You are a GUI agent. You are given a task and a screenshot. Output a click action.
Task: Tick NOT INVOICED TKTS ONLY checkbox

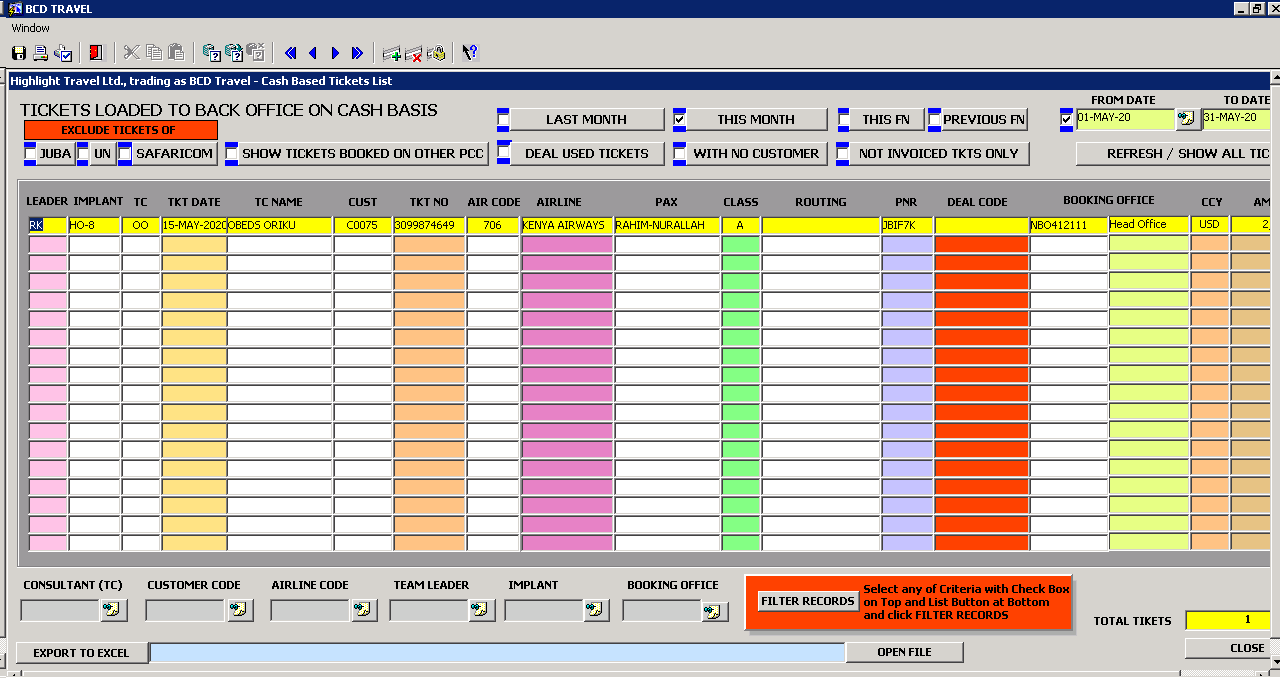pos(844,153)
